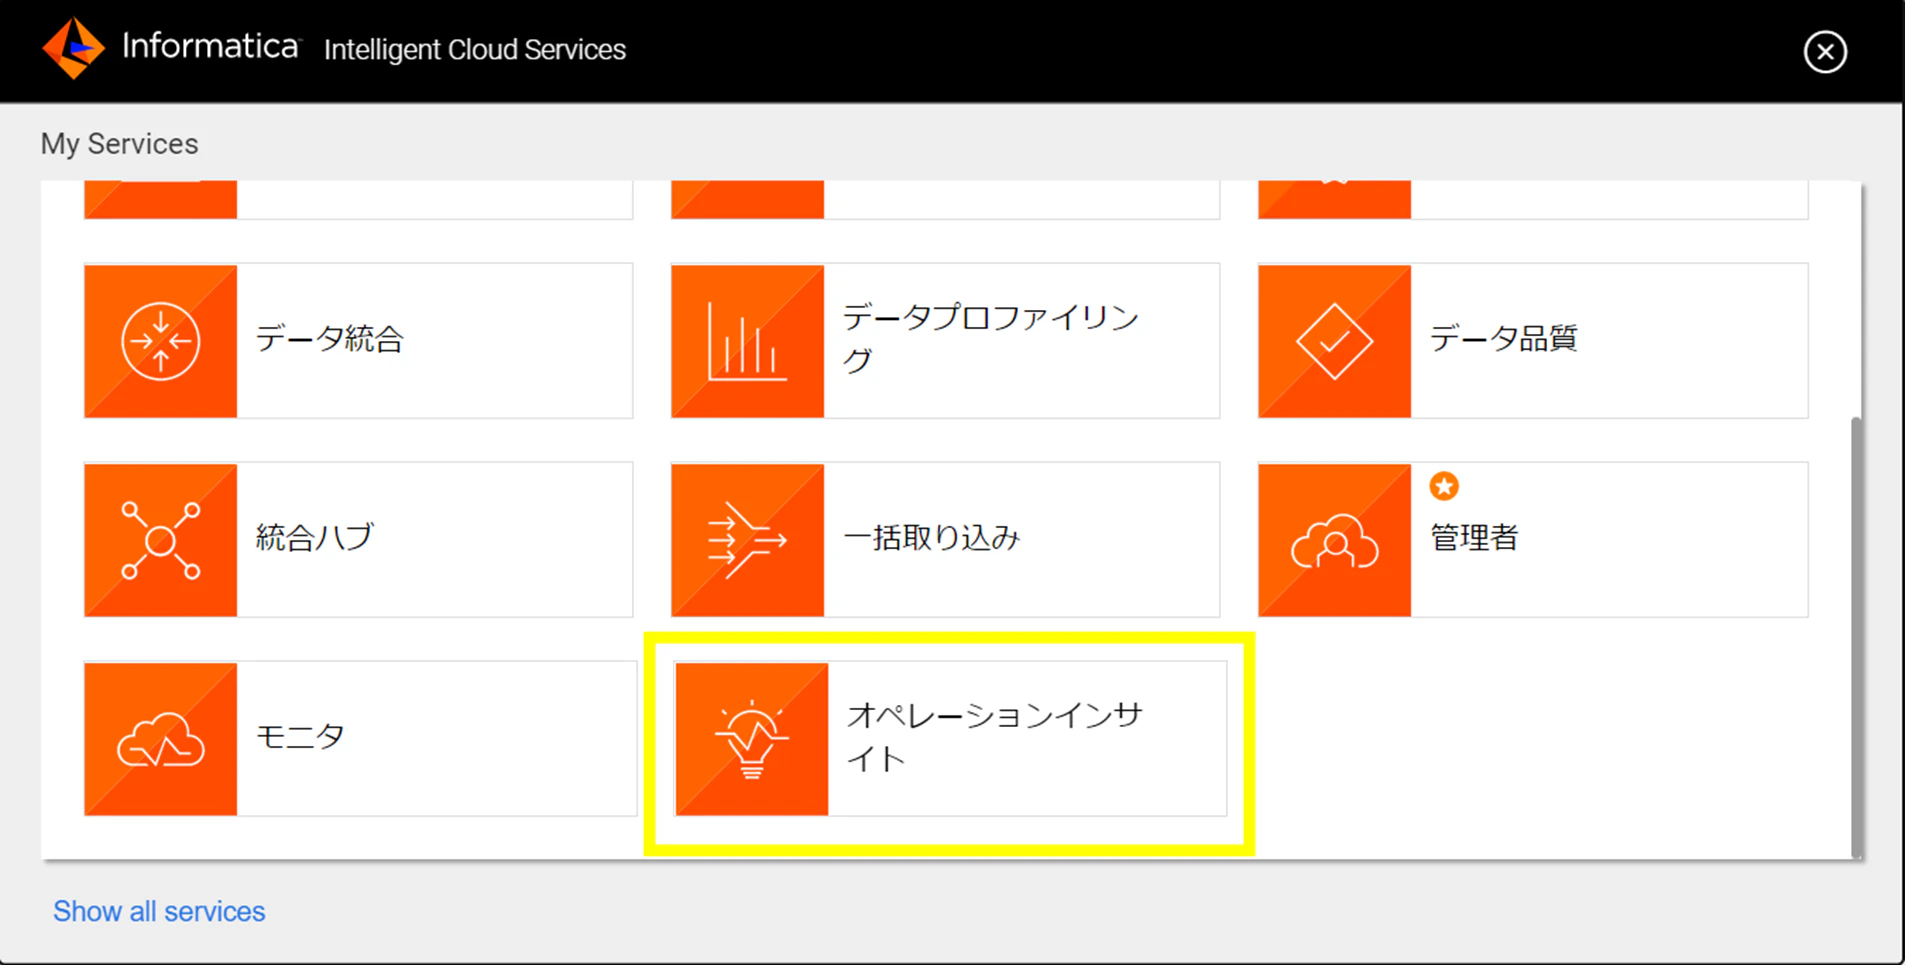Open the 管理者 cloud user icon
This screenshot has width=1905, height=965.
click(x=1335, y=540)
